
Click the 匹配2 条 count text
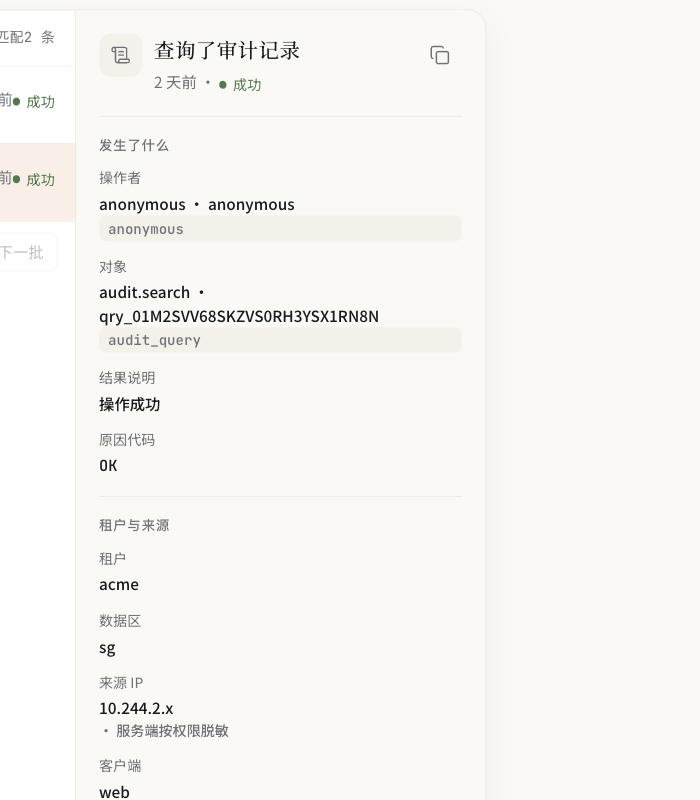(27, 37)
